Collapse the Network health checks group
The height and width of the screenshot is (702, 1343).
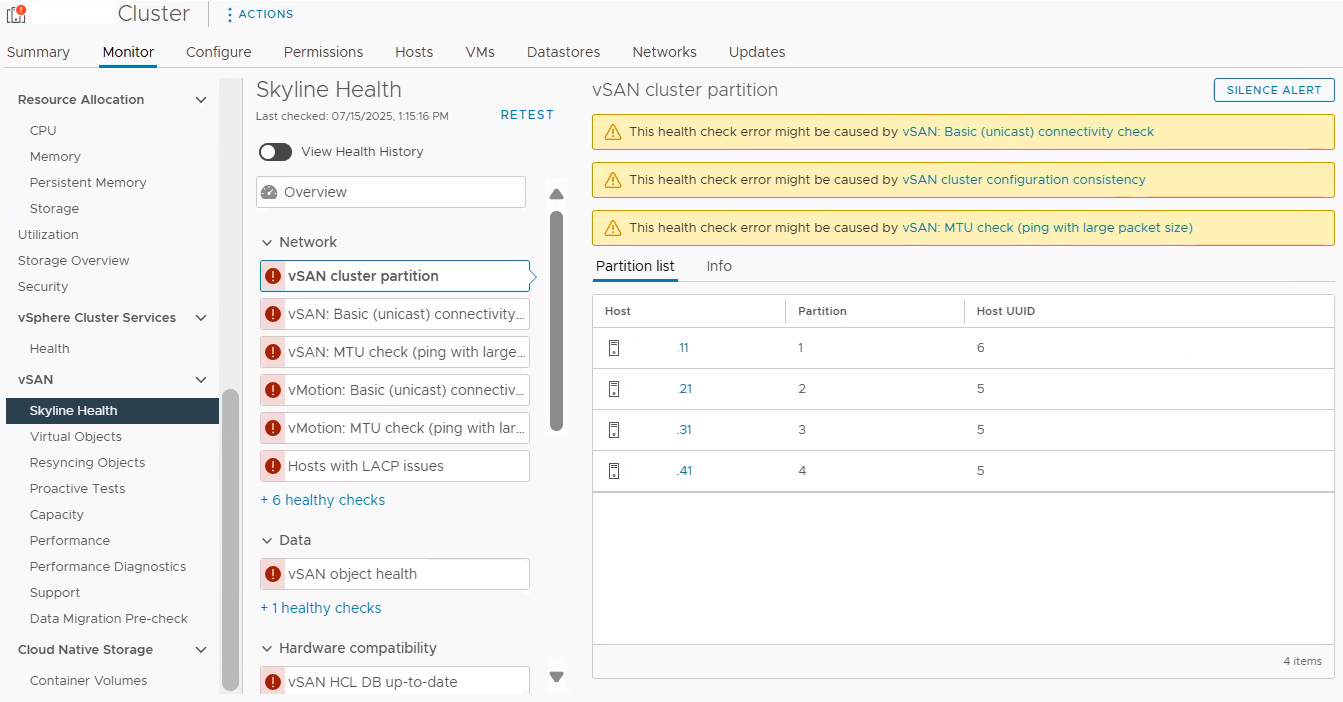click(267, 242)
